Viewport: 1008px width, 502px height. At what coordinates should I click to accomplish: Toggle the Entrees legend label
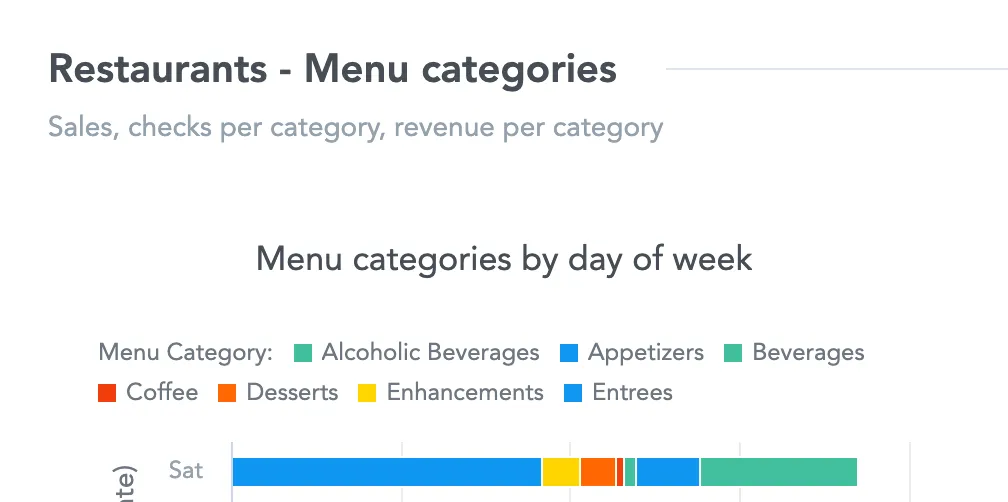632,392
